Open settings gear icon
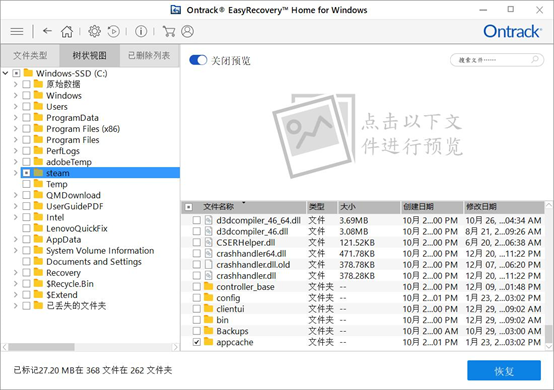The image size is (554, 390). [94, 31]
